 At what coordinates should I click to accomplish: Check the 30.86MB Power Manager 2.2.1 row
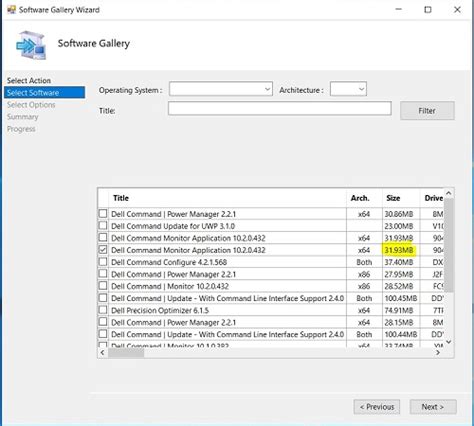(103, 214)
